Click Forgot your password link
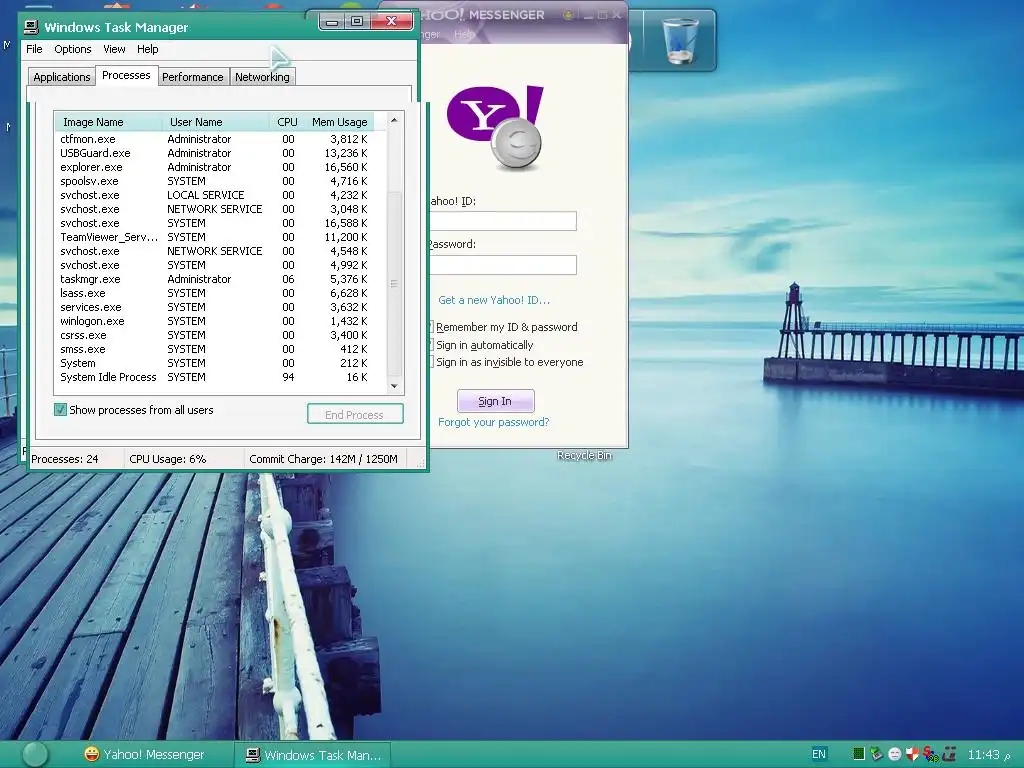Viewport: 1024px width, 768px height. tap(494, 422)
